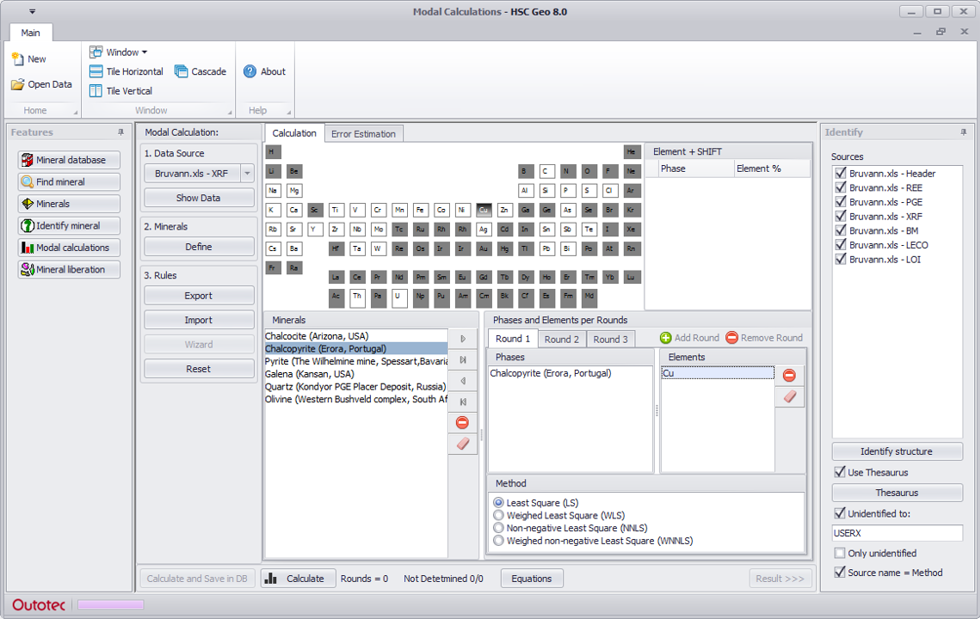
Task: Click the single left arrow in Minerals
Action: click(463, 381)
